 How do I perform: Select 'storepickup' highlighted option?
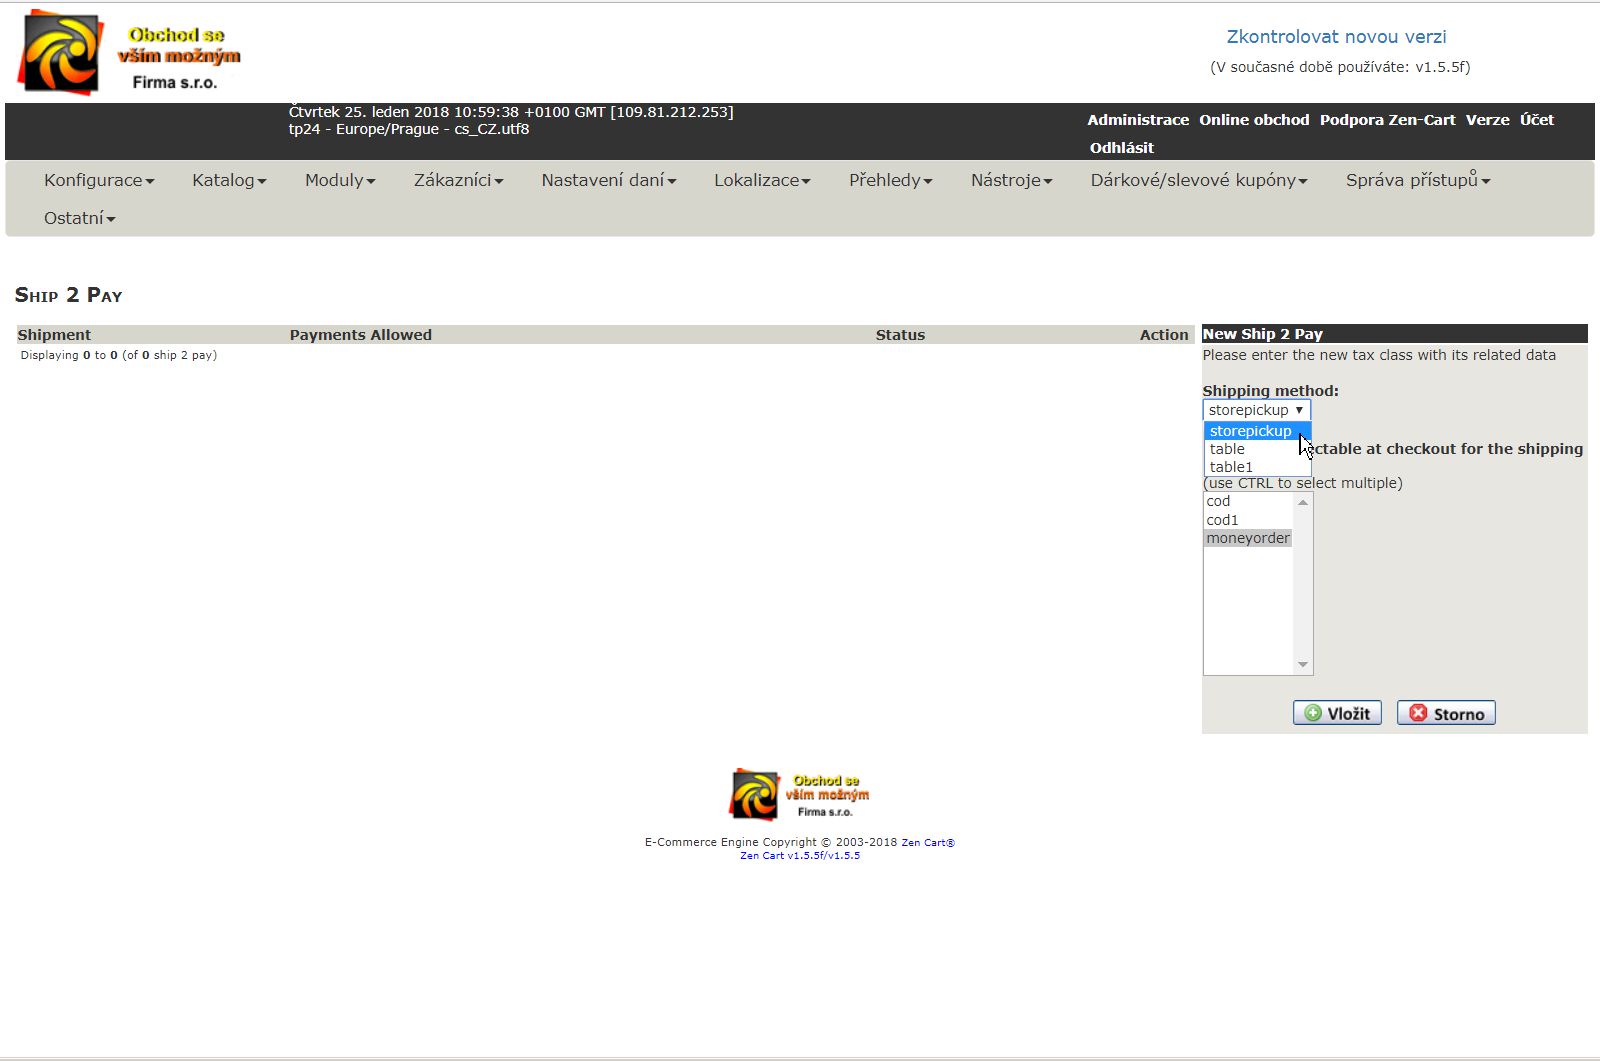pyautogui.click(x=1250, y=431)
